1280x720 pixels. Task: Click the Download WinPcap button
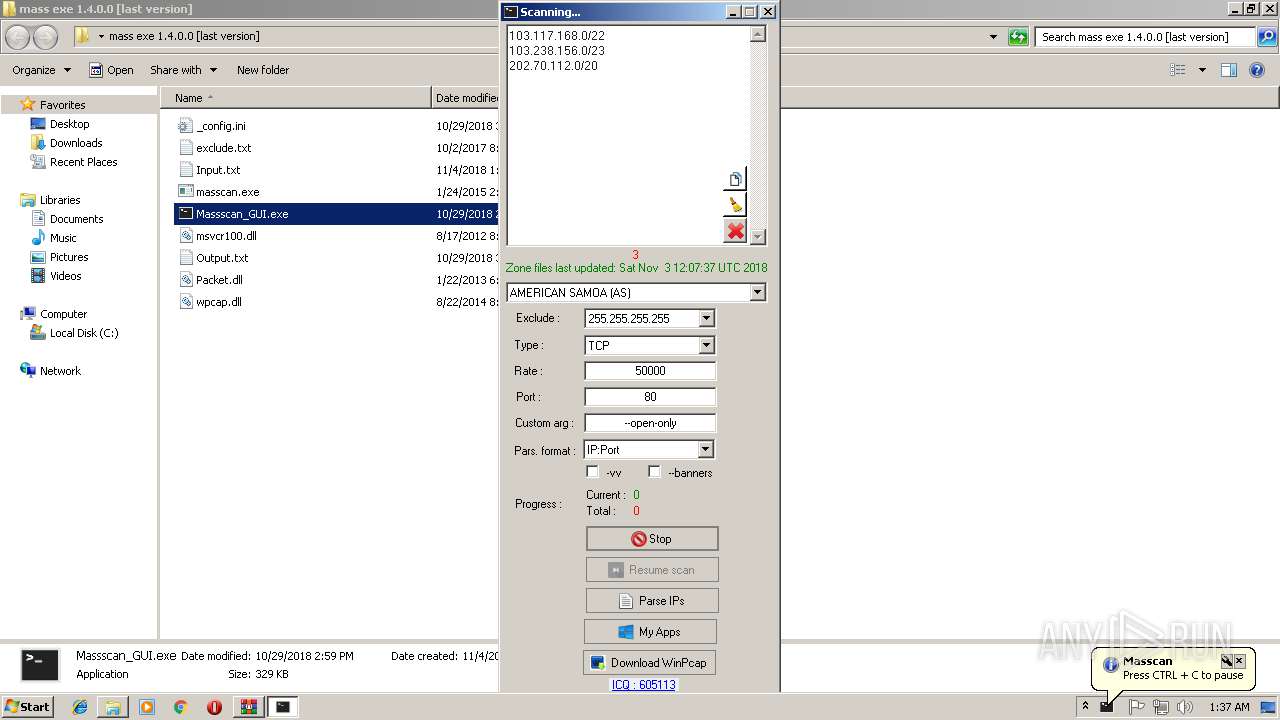point(649,663)
